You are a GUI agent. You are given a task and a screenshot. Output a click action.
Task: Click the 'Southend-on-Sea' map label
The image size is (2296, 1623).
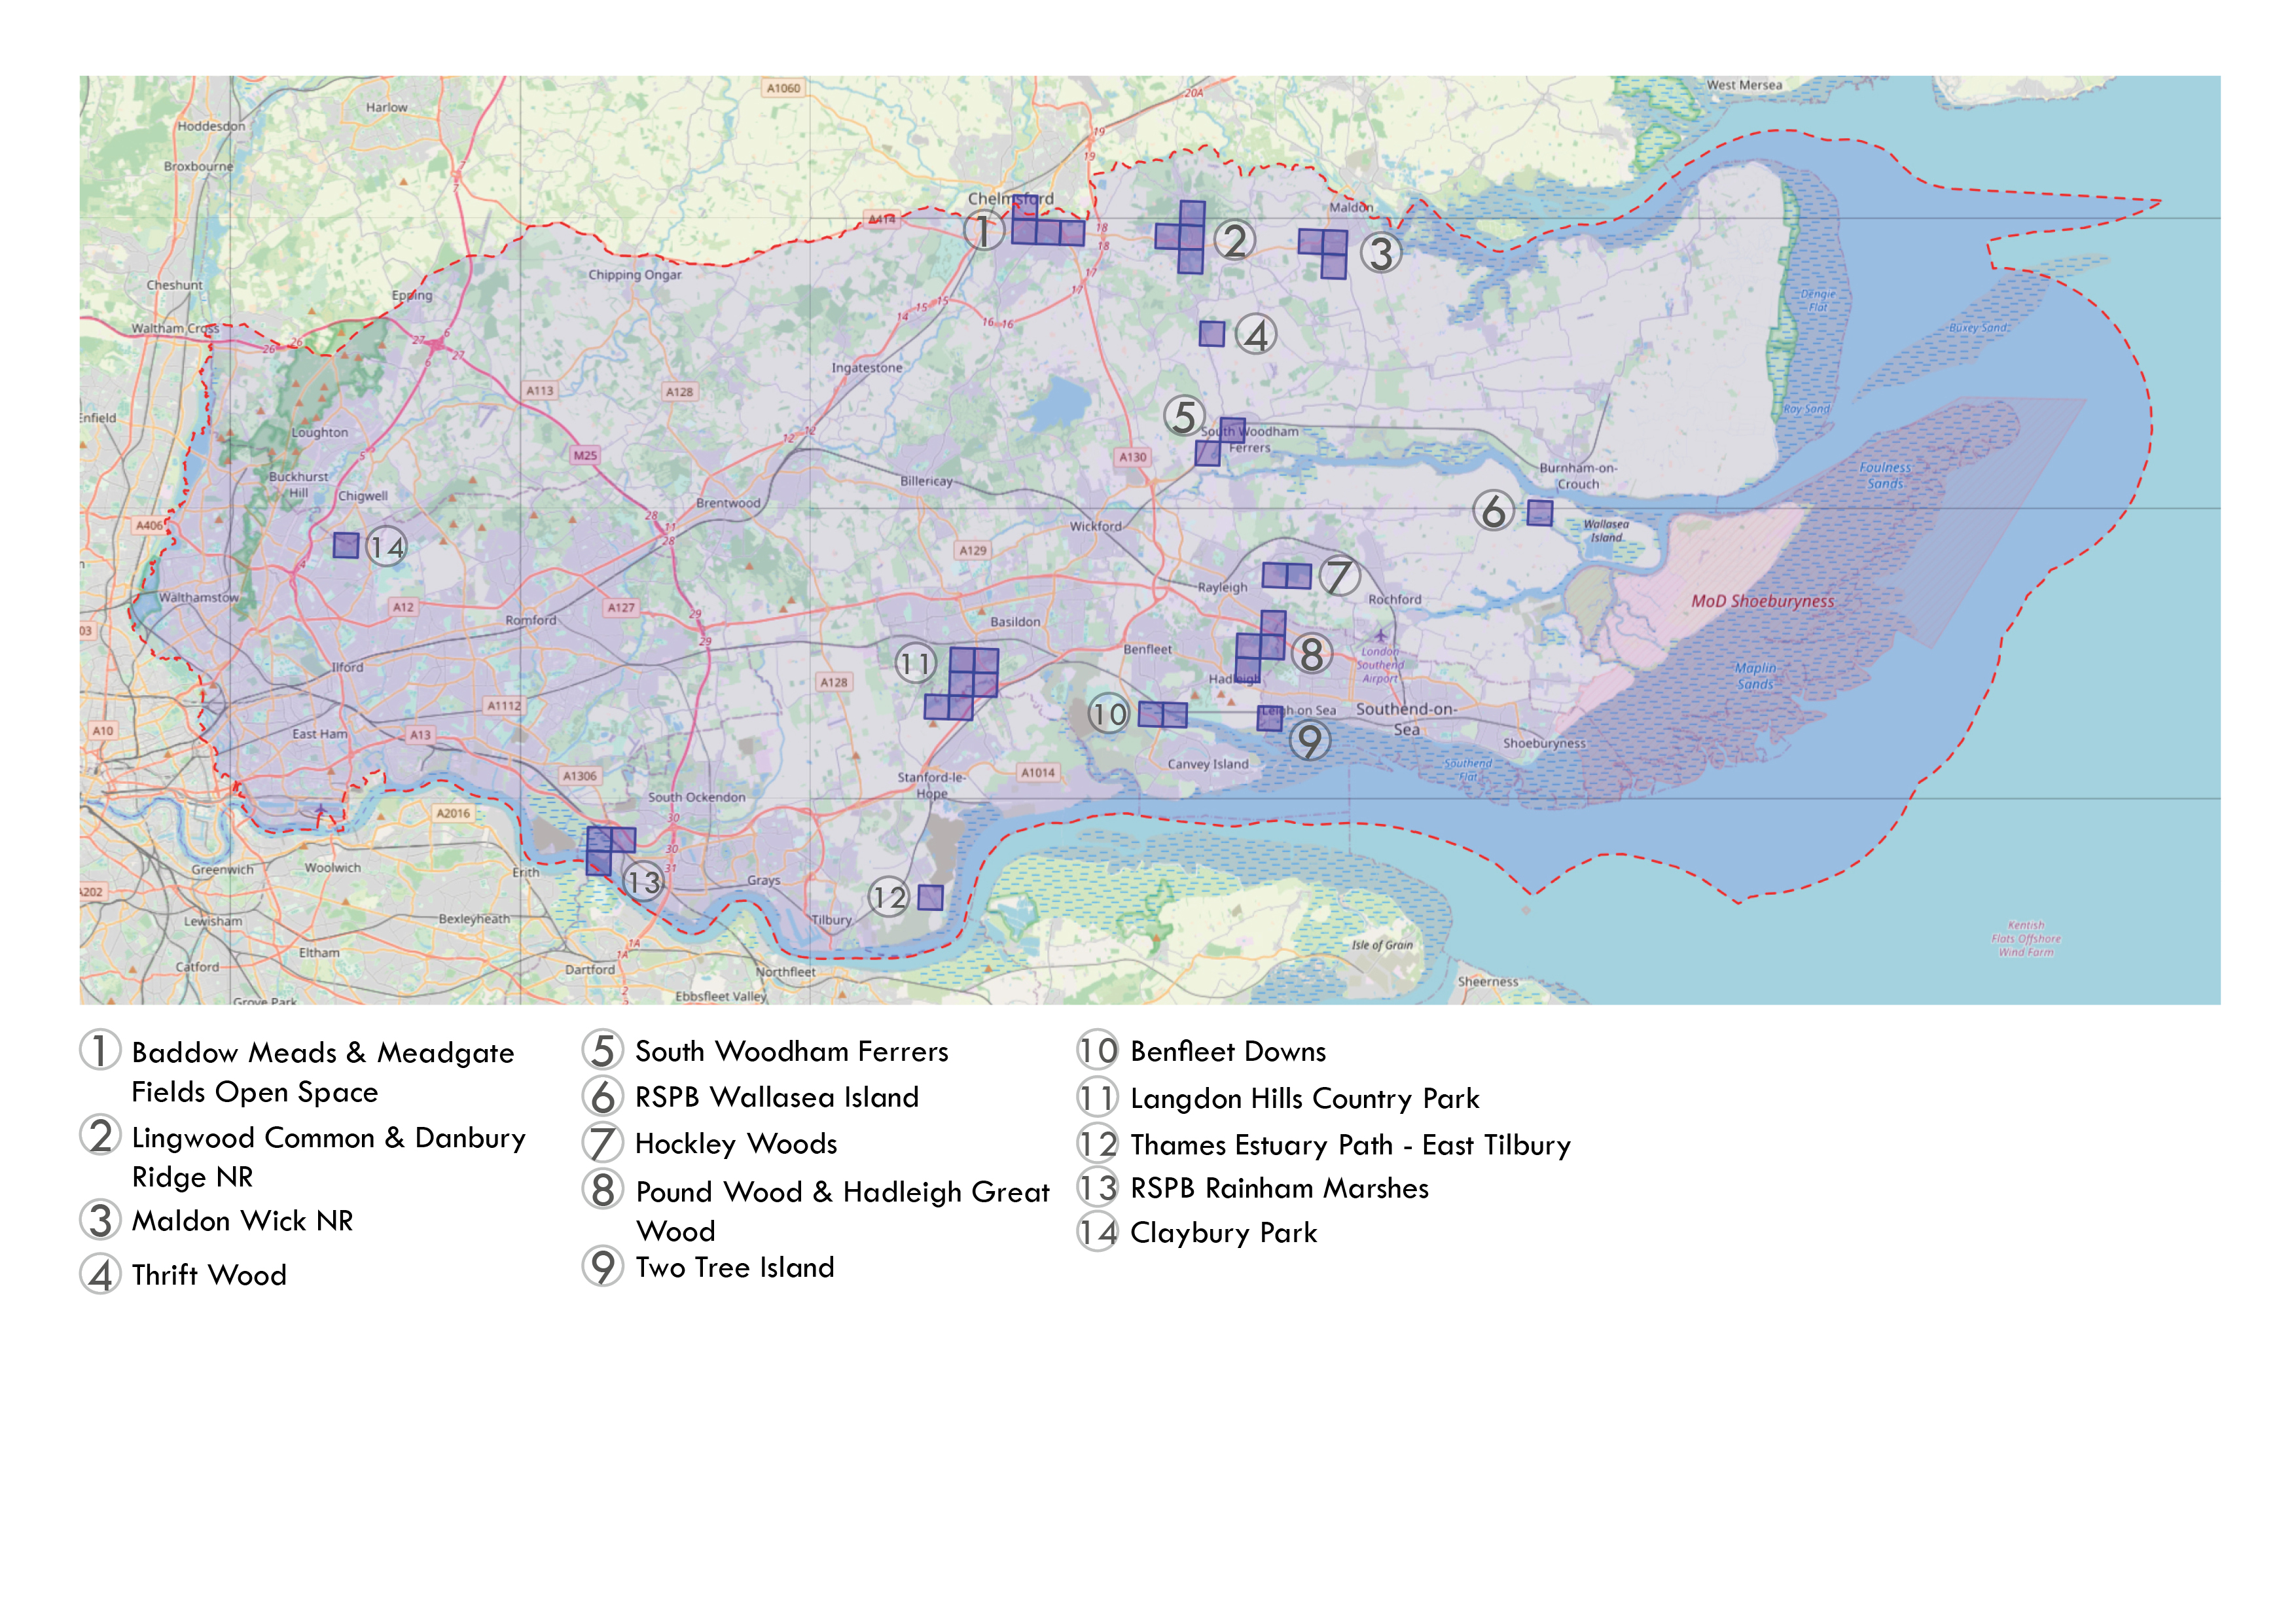pyautogui.click(x=1407, y=719)
